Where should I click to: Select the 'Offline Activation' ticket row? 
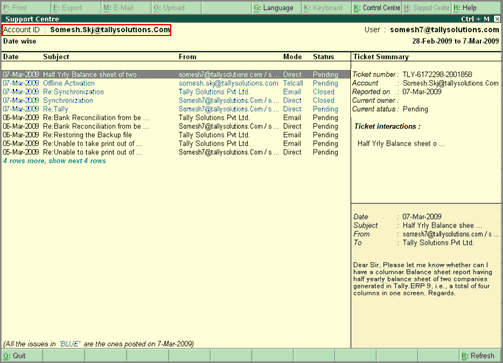[x=175, y=83]
